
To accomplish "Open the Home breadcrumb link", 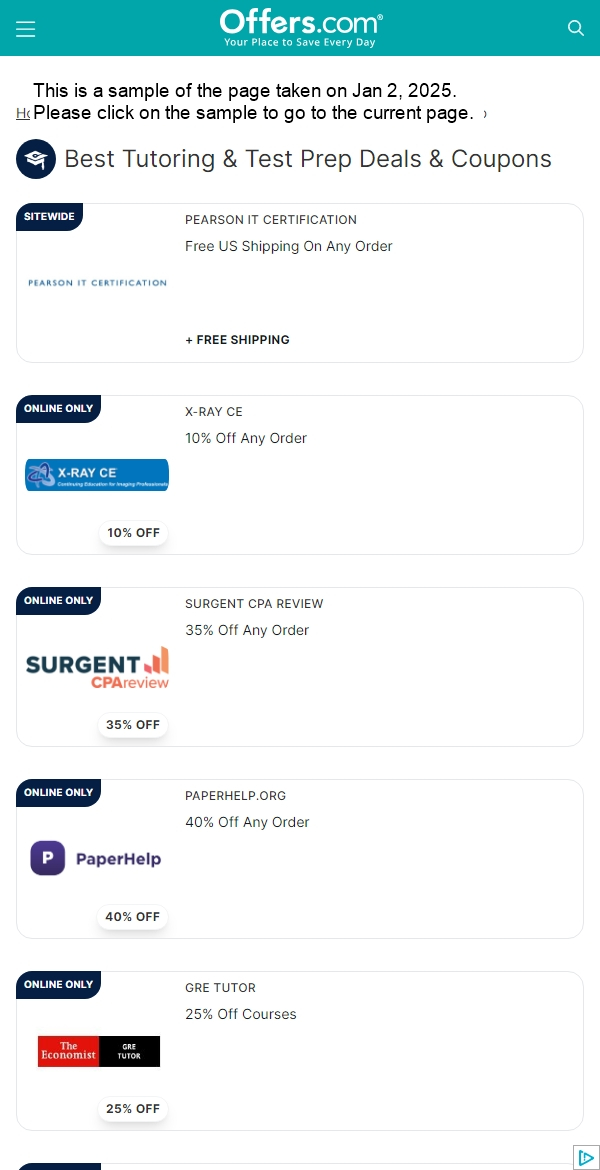I will click(22, 113).
